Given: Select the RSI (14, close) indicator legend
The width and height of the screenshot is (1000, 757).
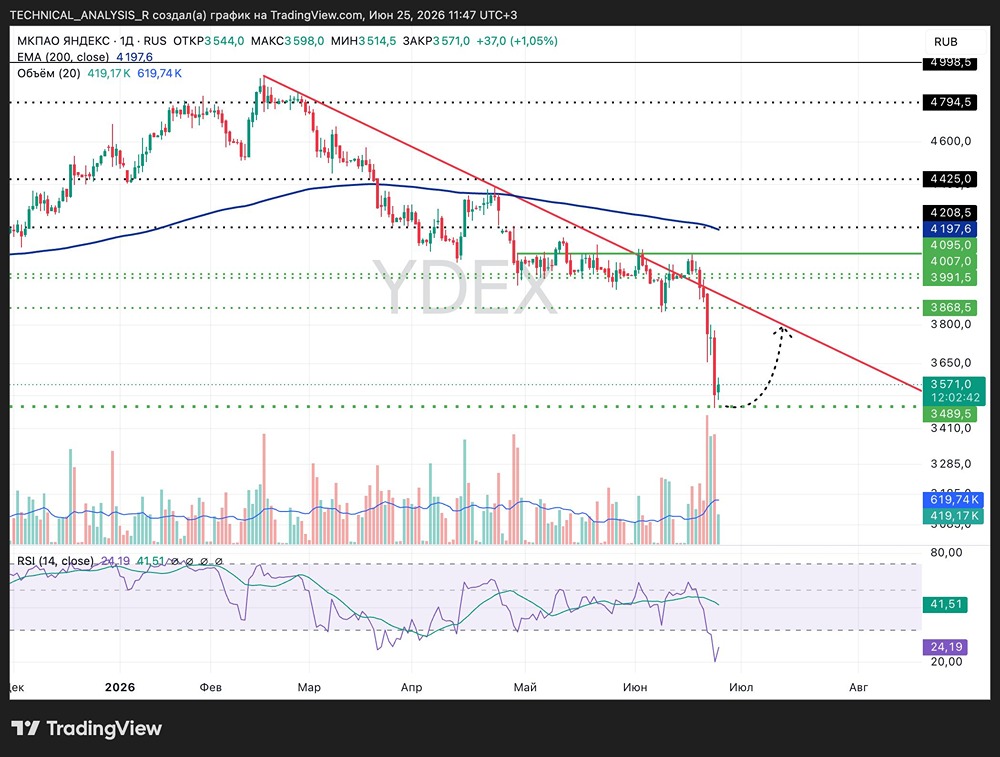Looking at the screenshot, I should click(55, 561).
